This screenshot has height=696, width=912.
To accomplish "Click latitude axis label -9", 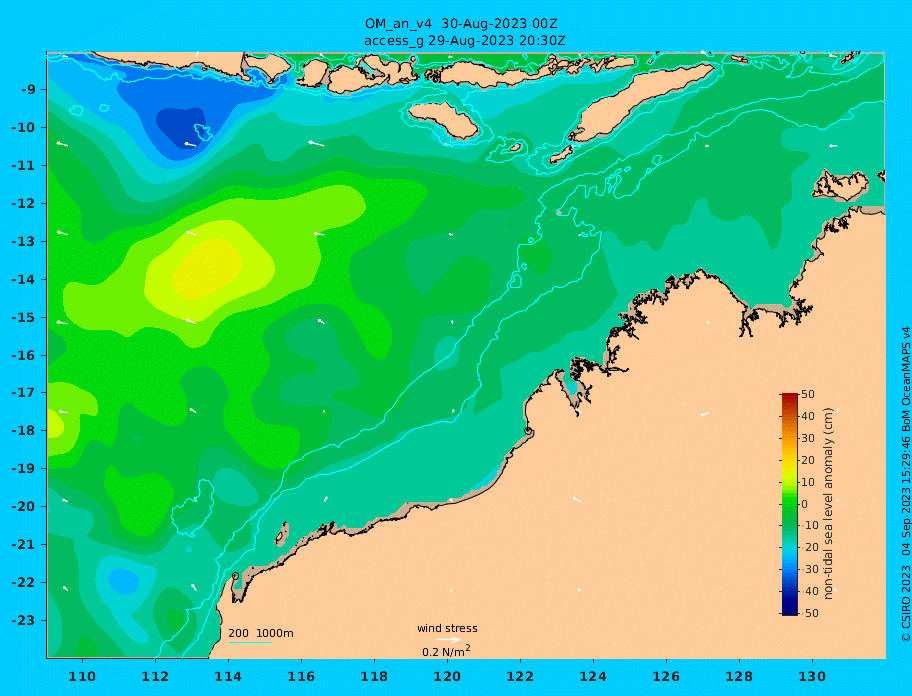I will pyautogui.click(x=28, y=90).
